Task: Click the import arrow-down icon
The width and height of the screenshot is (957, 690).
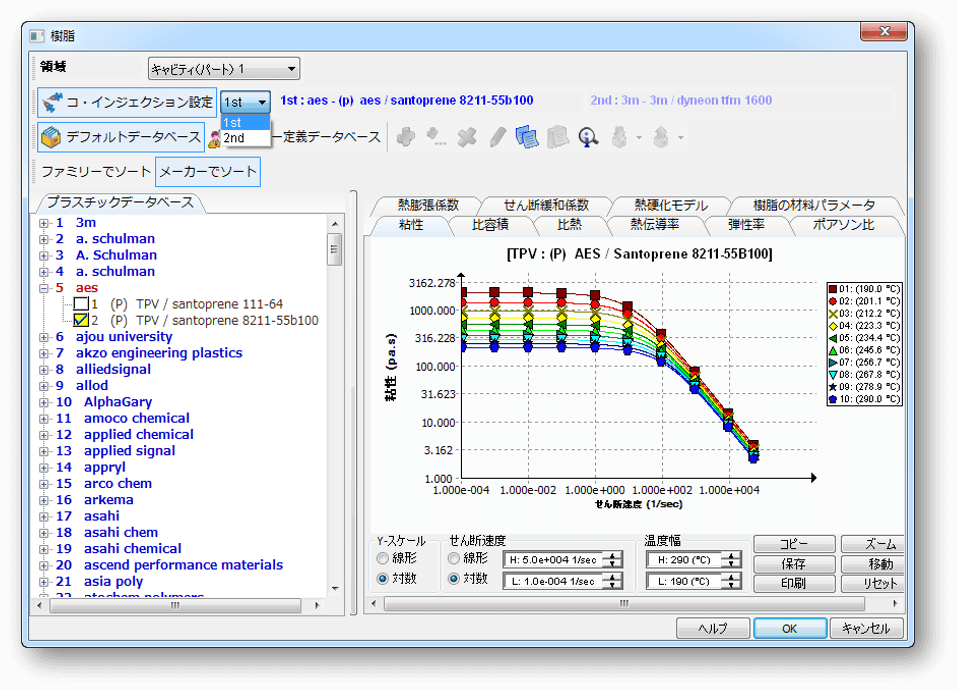Action: coord(619,137)
